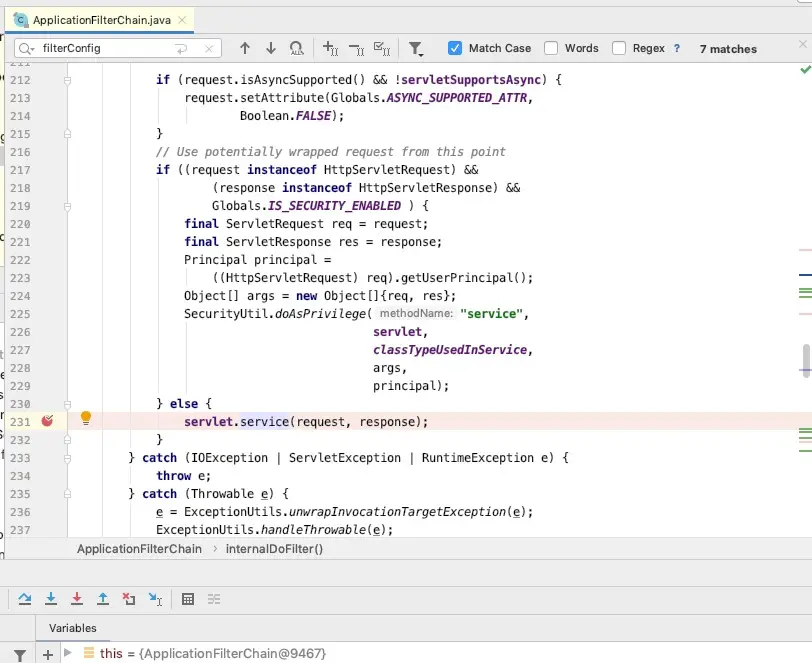Click the Trace Current Stream Chain icon

coord(214,599)
